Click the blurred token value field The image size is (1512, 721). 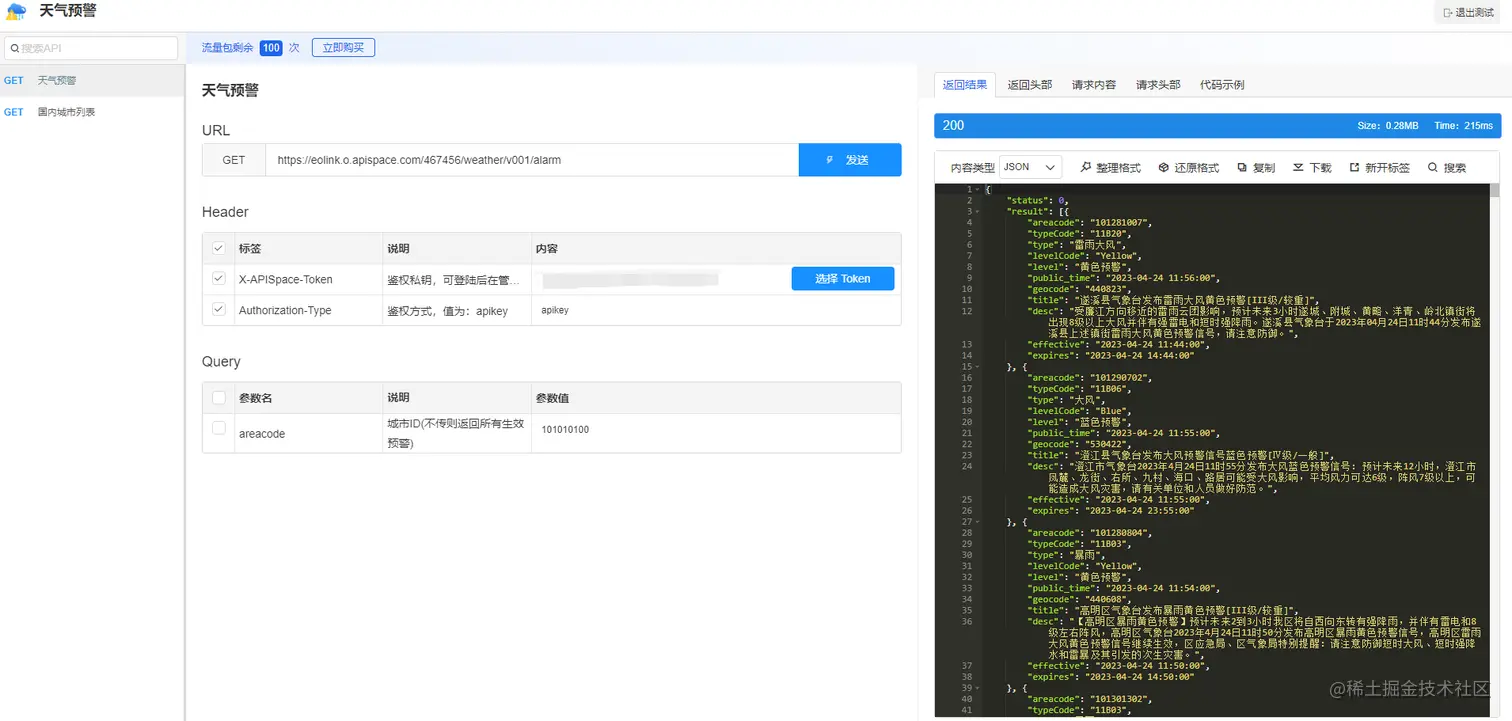point(630,279)
